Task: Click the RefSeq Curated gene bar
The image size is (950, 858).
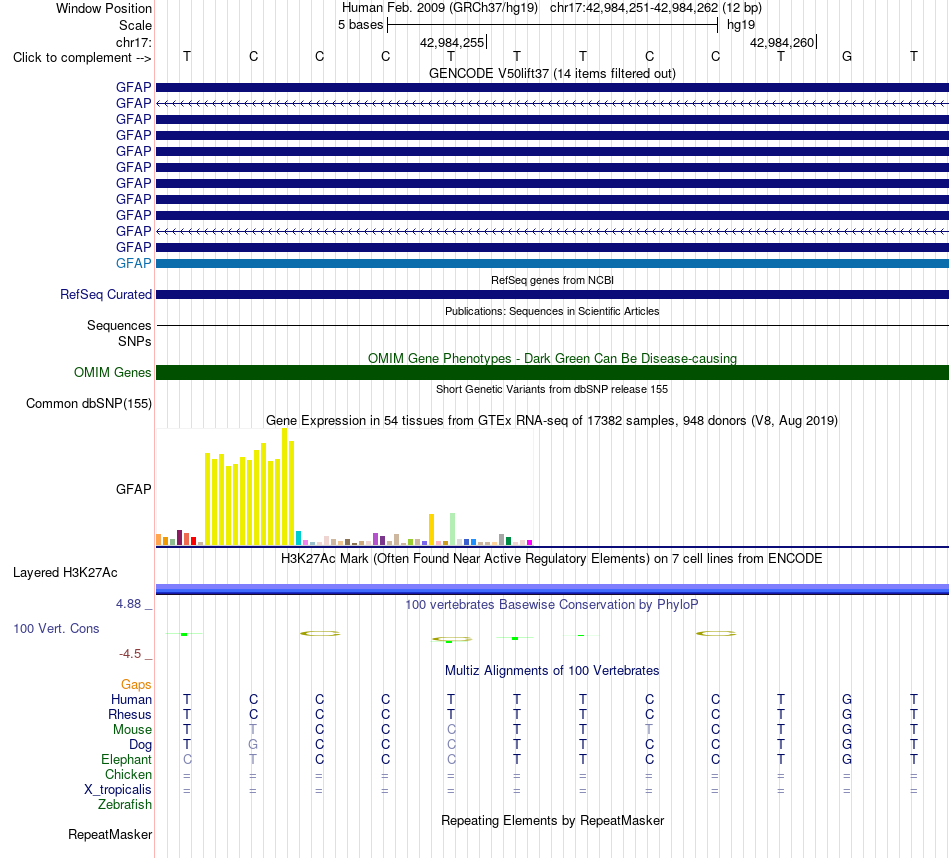Action: 552,294
